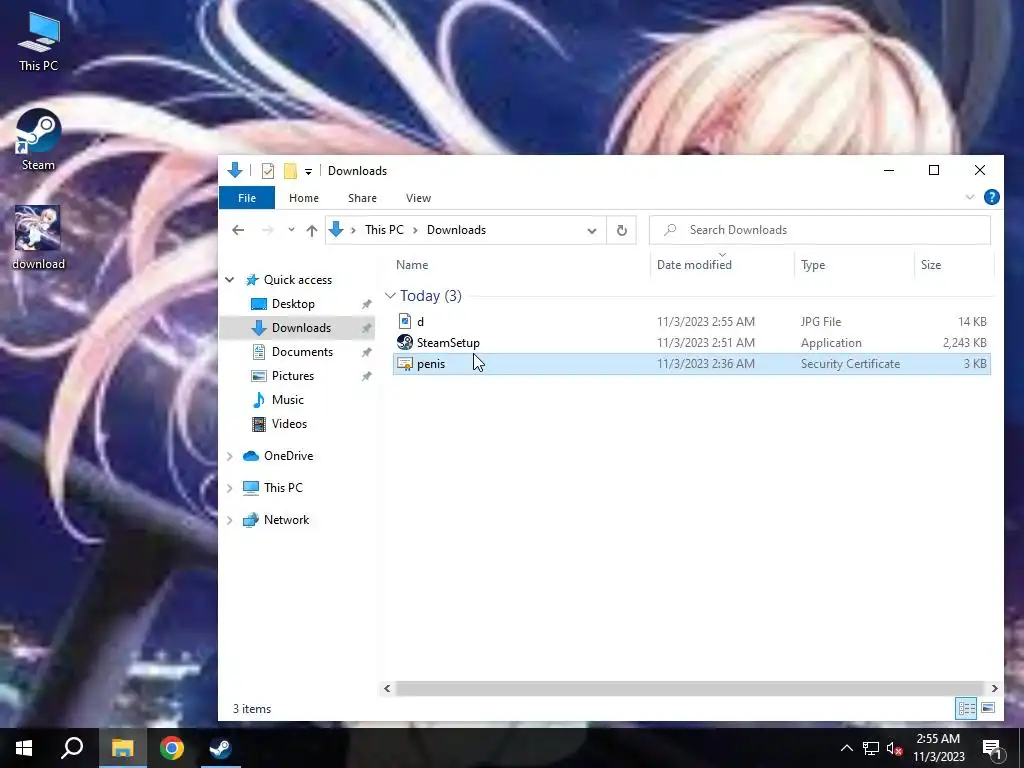Launch Google Chrome from the taskbar

[x=172, y=748]
